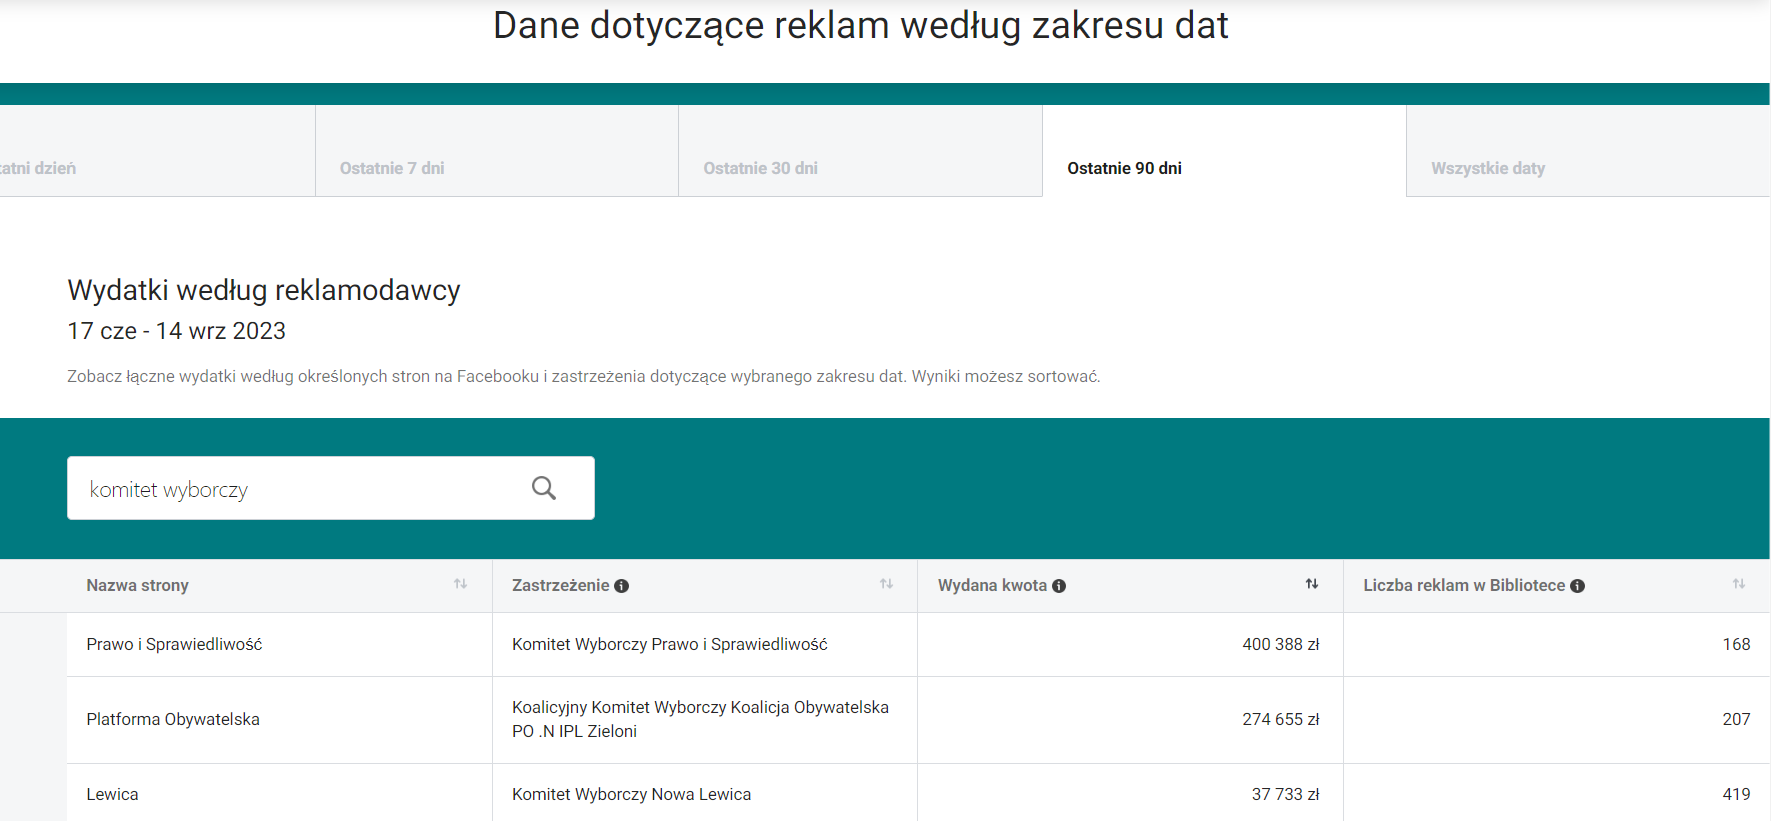
Task: Switch to Ostatnie 30 dni tab
Action: [760, 168]
